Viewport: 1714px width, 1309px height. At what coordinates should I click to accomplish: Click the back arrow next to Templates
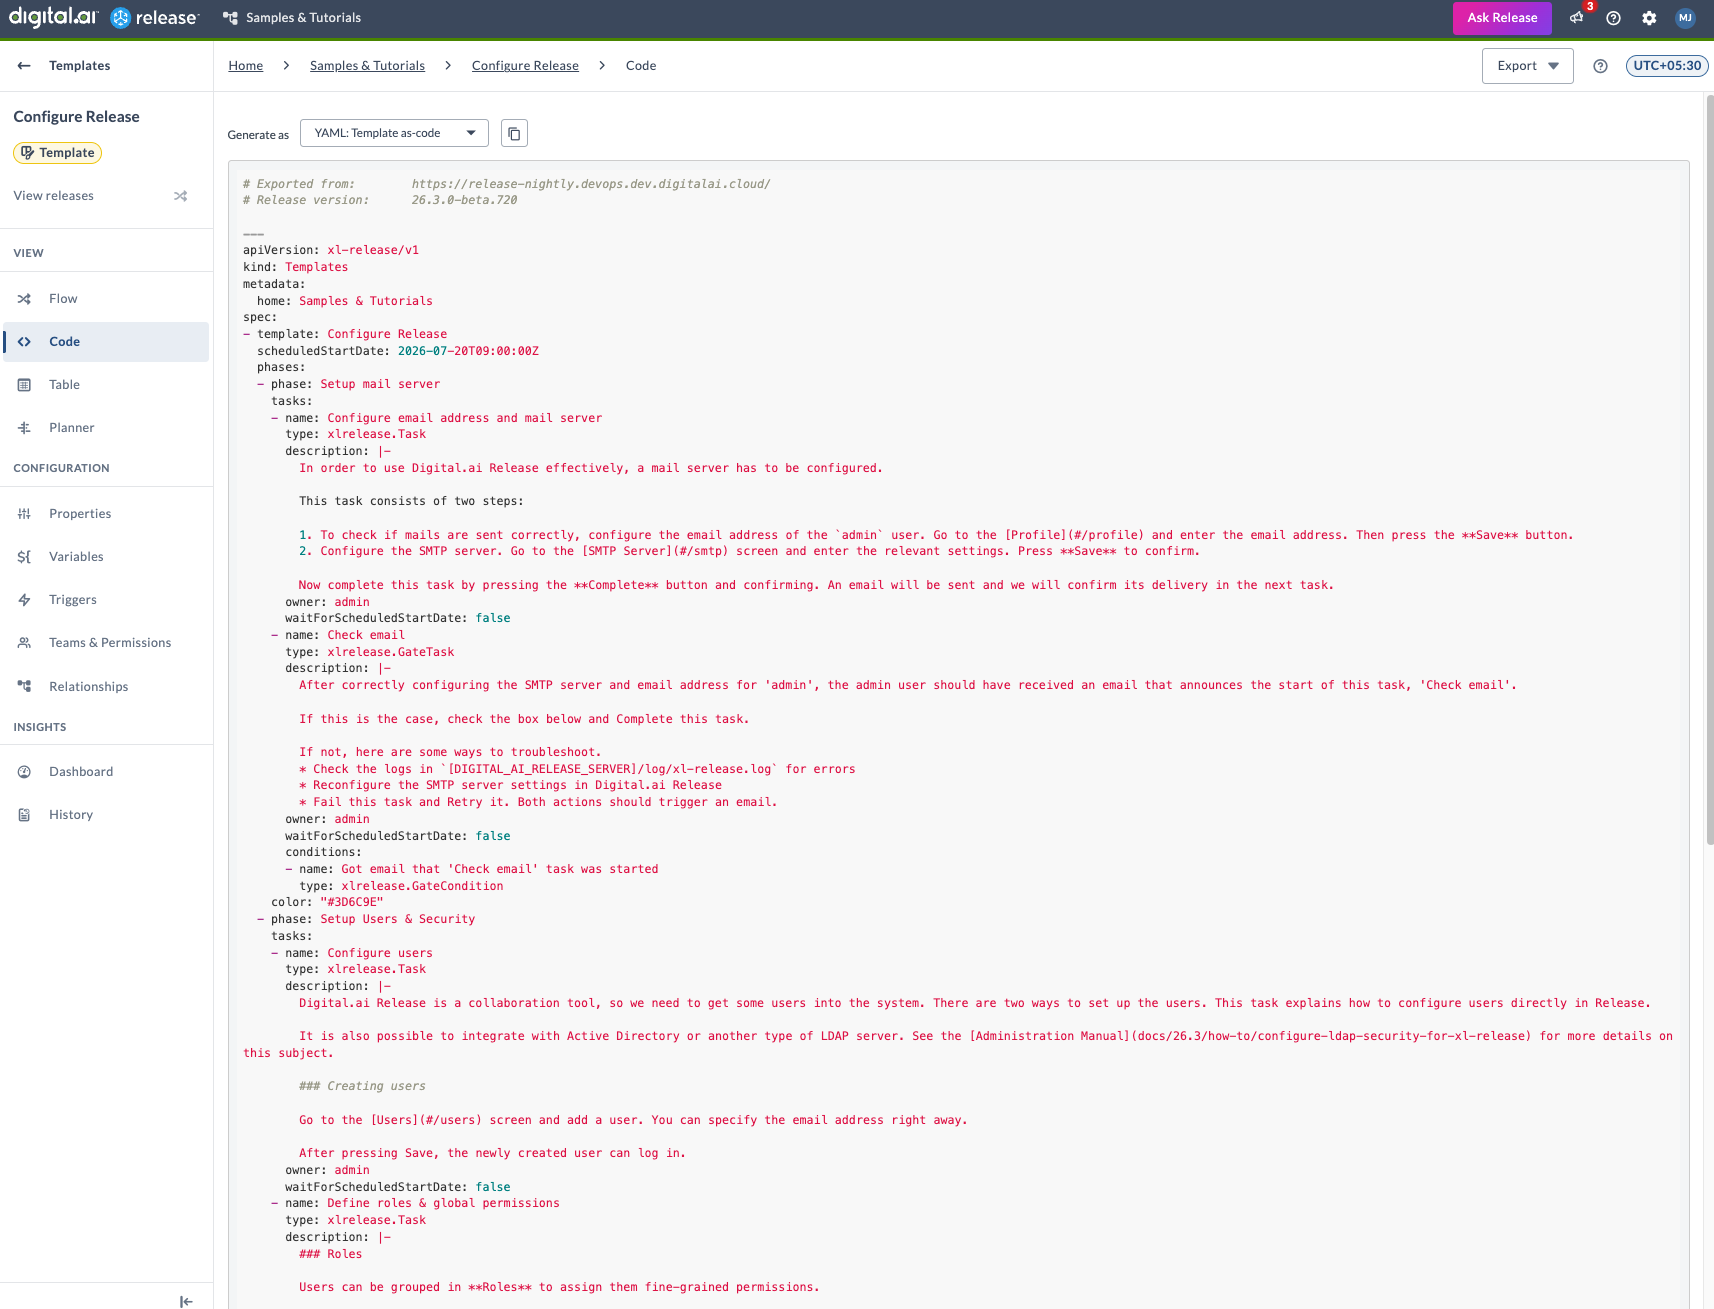[x=24, y=66]
